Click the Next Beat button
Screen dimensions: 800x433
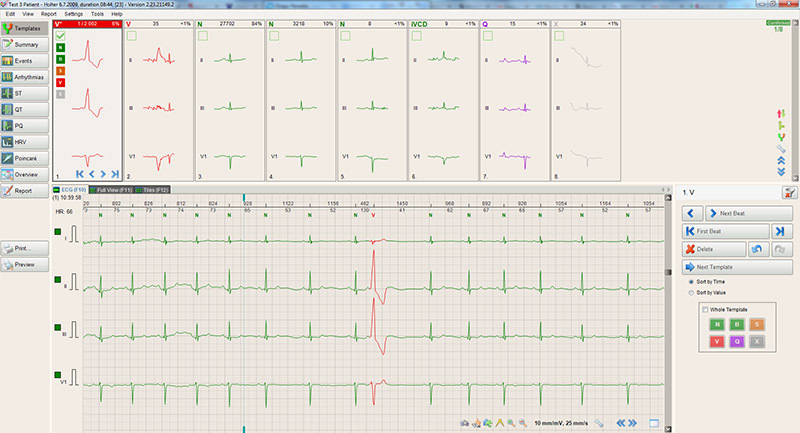pos(749,213)
